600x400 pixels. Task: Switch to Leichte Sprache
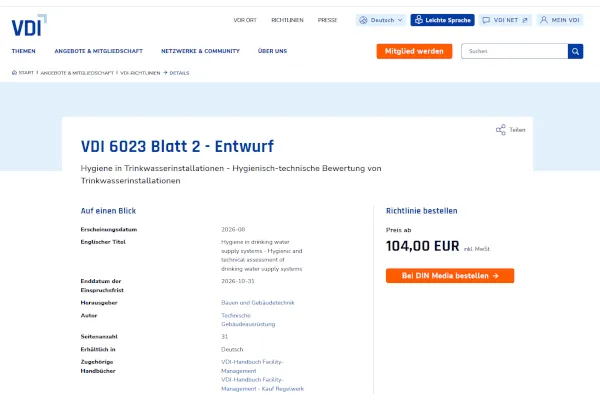tap(442, 20)
